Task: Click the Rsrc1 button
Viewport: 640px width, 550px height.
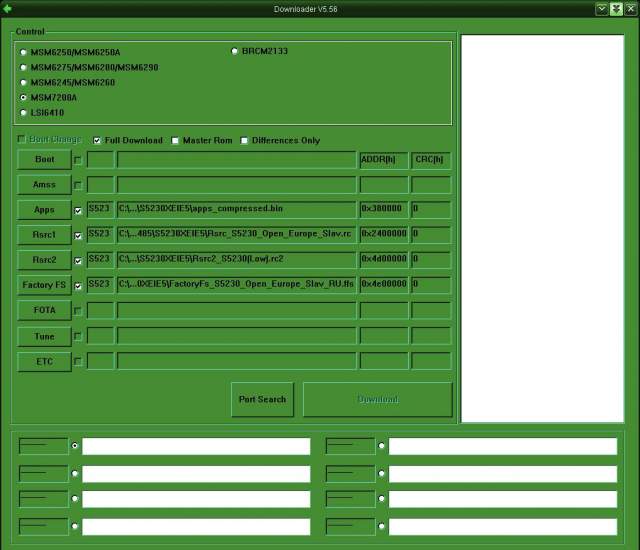Action: 44,235
